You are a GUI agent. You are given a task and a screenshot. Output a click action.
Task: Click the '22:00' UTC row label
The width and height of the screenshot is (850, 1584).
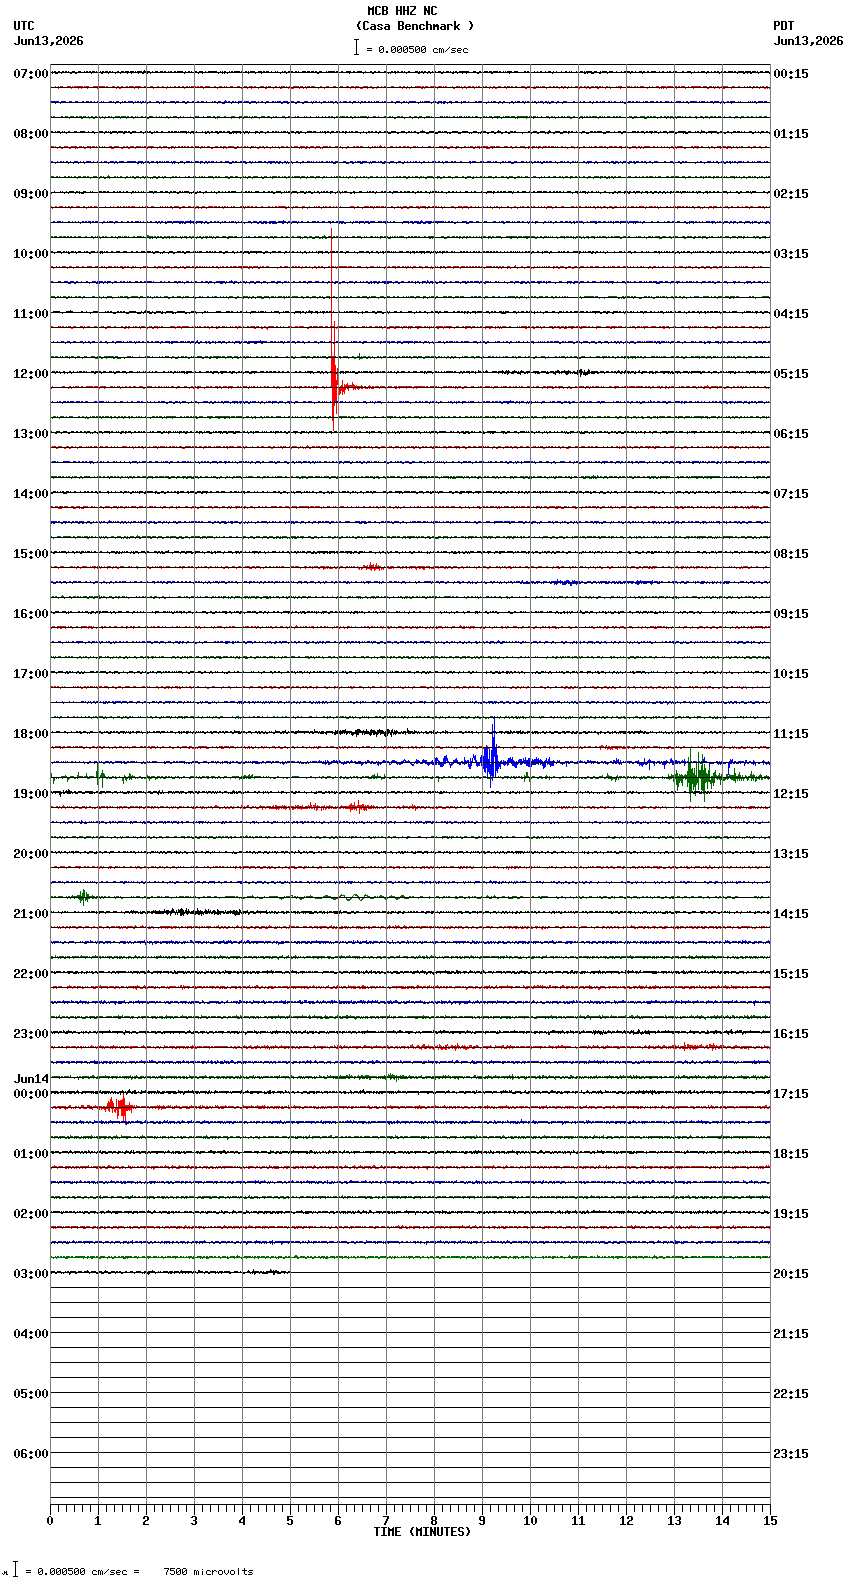tap(31, 974)
